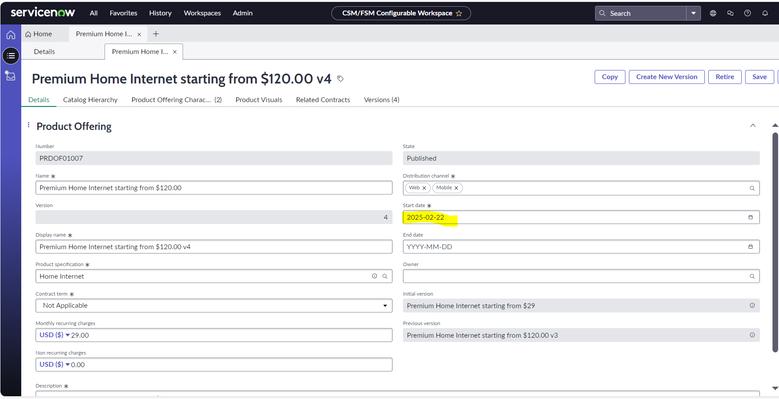Remove the Web distribution channel chip
The height and width of the screenshot is (399, 779).
(x=424, y=188)
